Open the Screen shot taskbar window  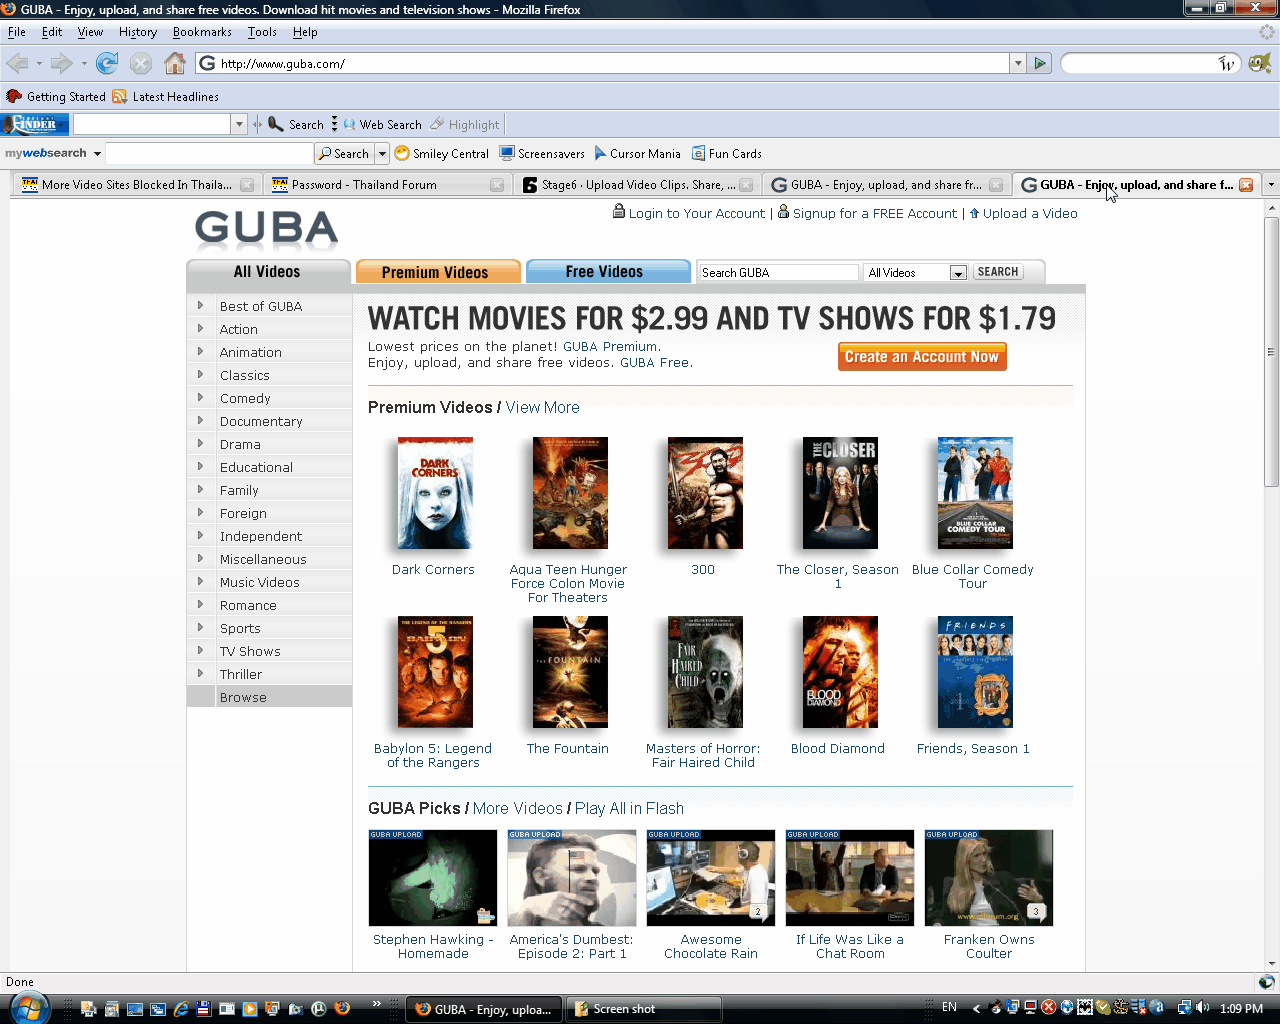[x=644, y=1009]
